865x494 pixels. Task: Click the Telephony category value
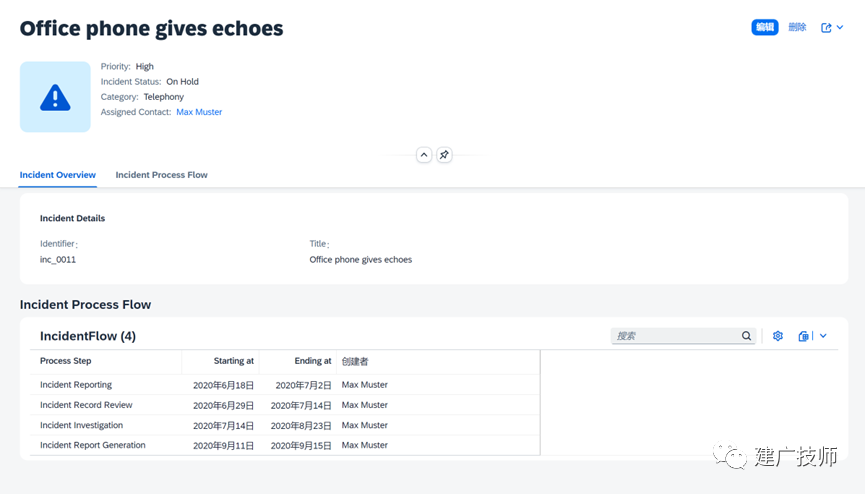coord(164,97)
